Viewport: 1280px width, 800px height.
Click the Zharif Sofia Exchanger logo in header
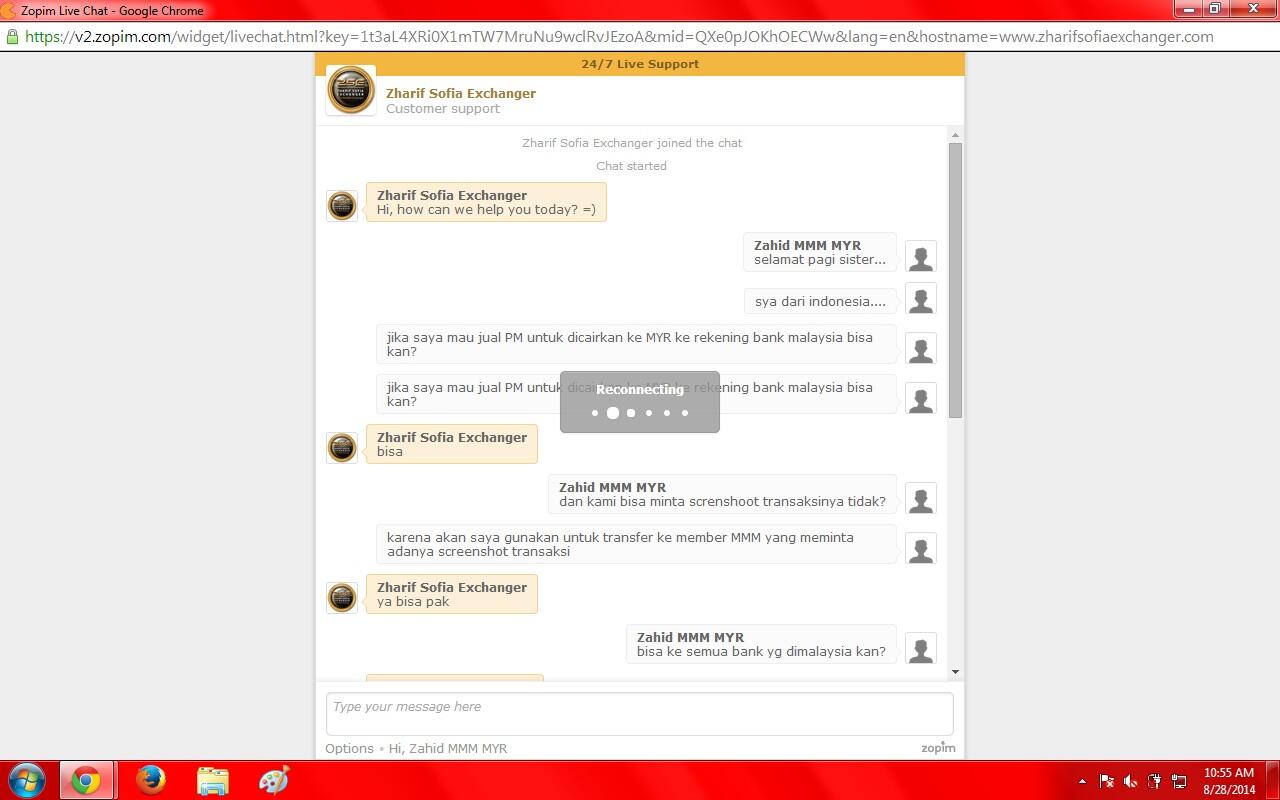(351, 91)
